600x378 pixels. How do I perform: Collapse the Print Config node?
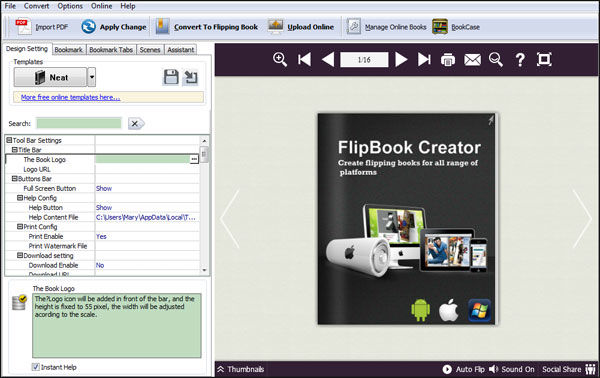pyautogui.click(x=20, y=226)
